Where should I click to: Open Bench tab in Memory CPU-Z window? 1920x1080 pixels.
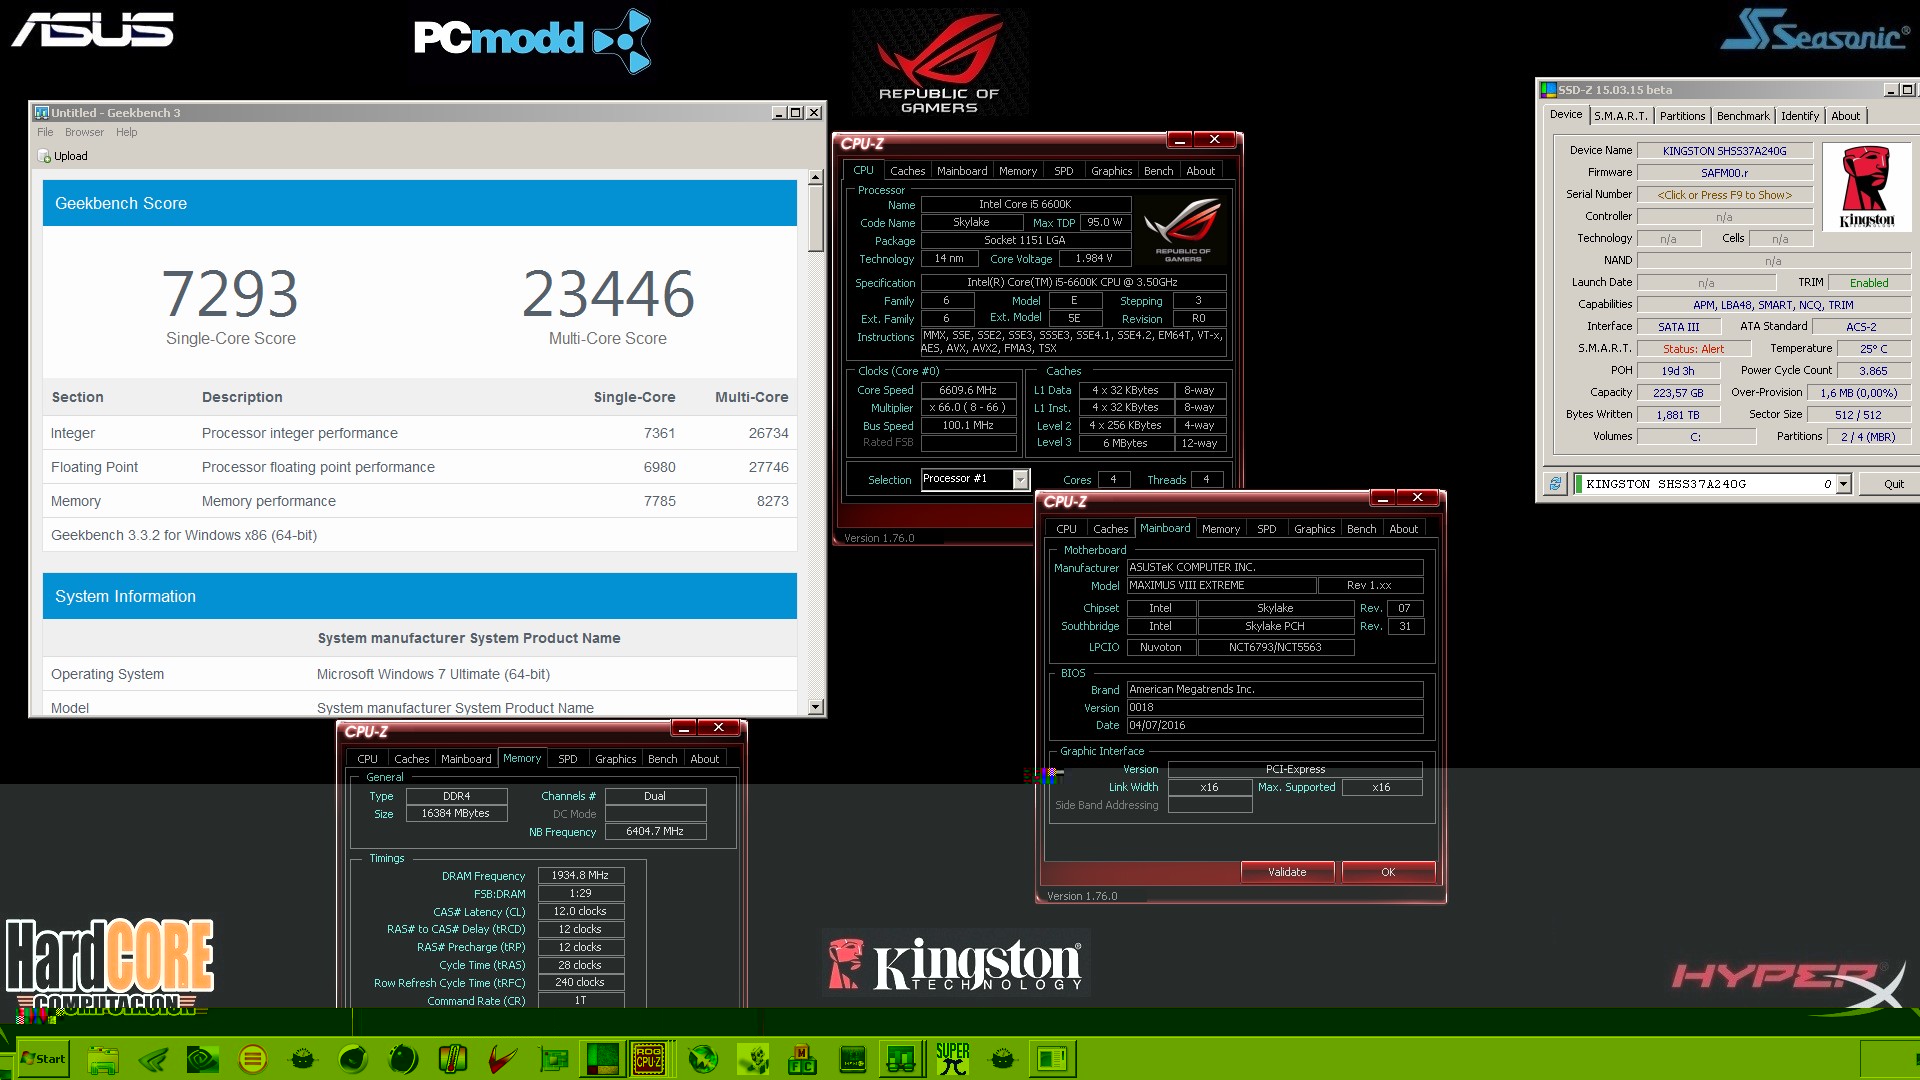tap(662, 759)
